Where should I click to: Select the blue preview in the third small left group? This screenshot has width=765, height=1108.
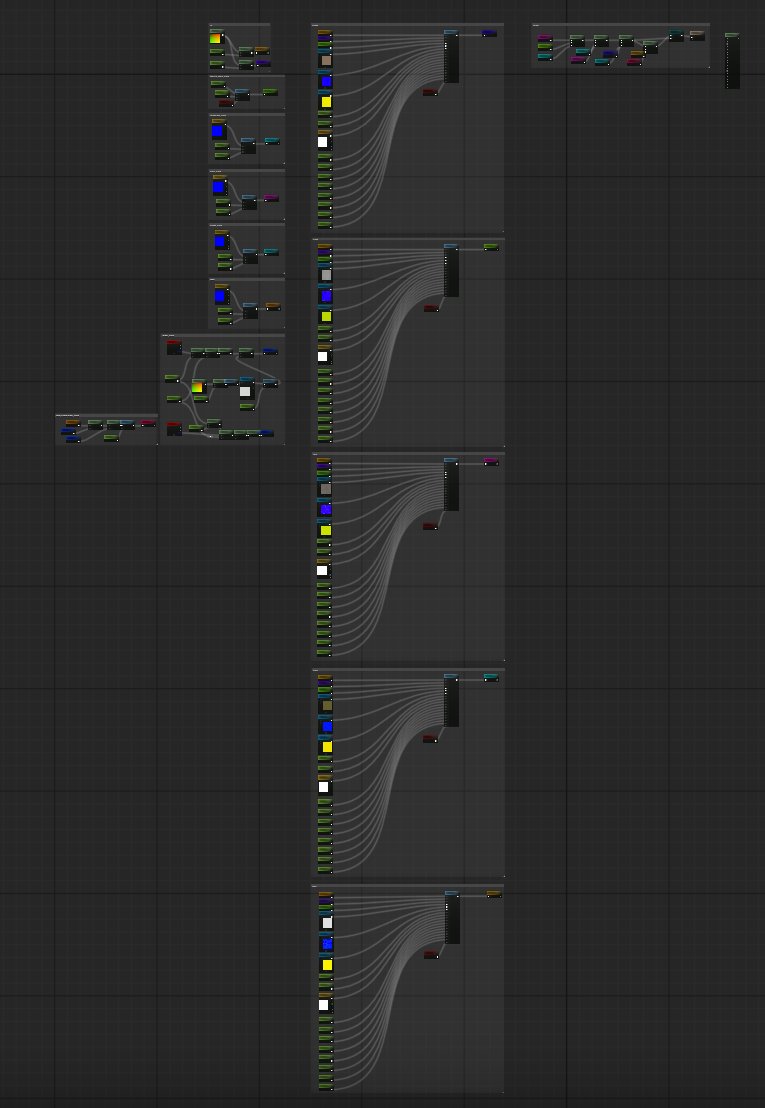[x=218, y=131]
